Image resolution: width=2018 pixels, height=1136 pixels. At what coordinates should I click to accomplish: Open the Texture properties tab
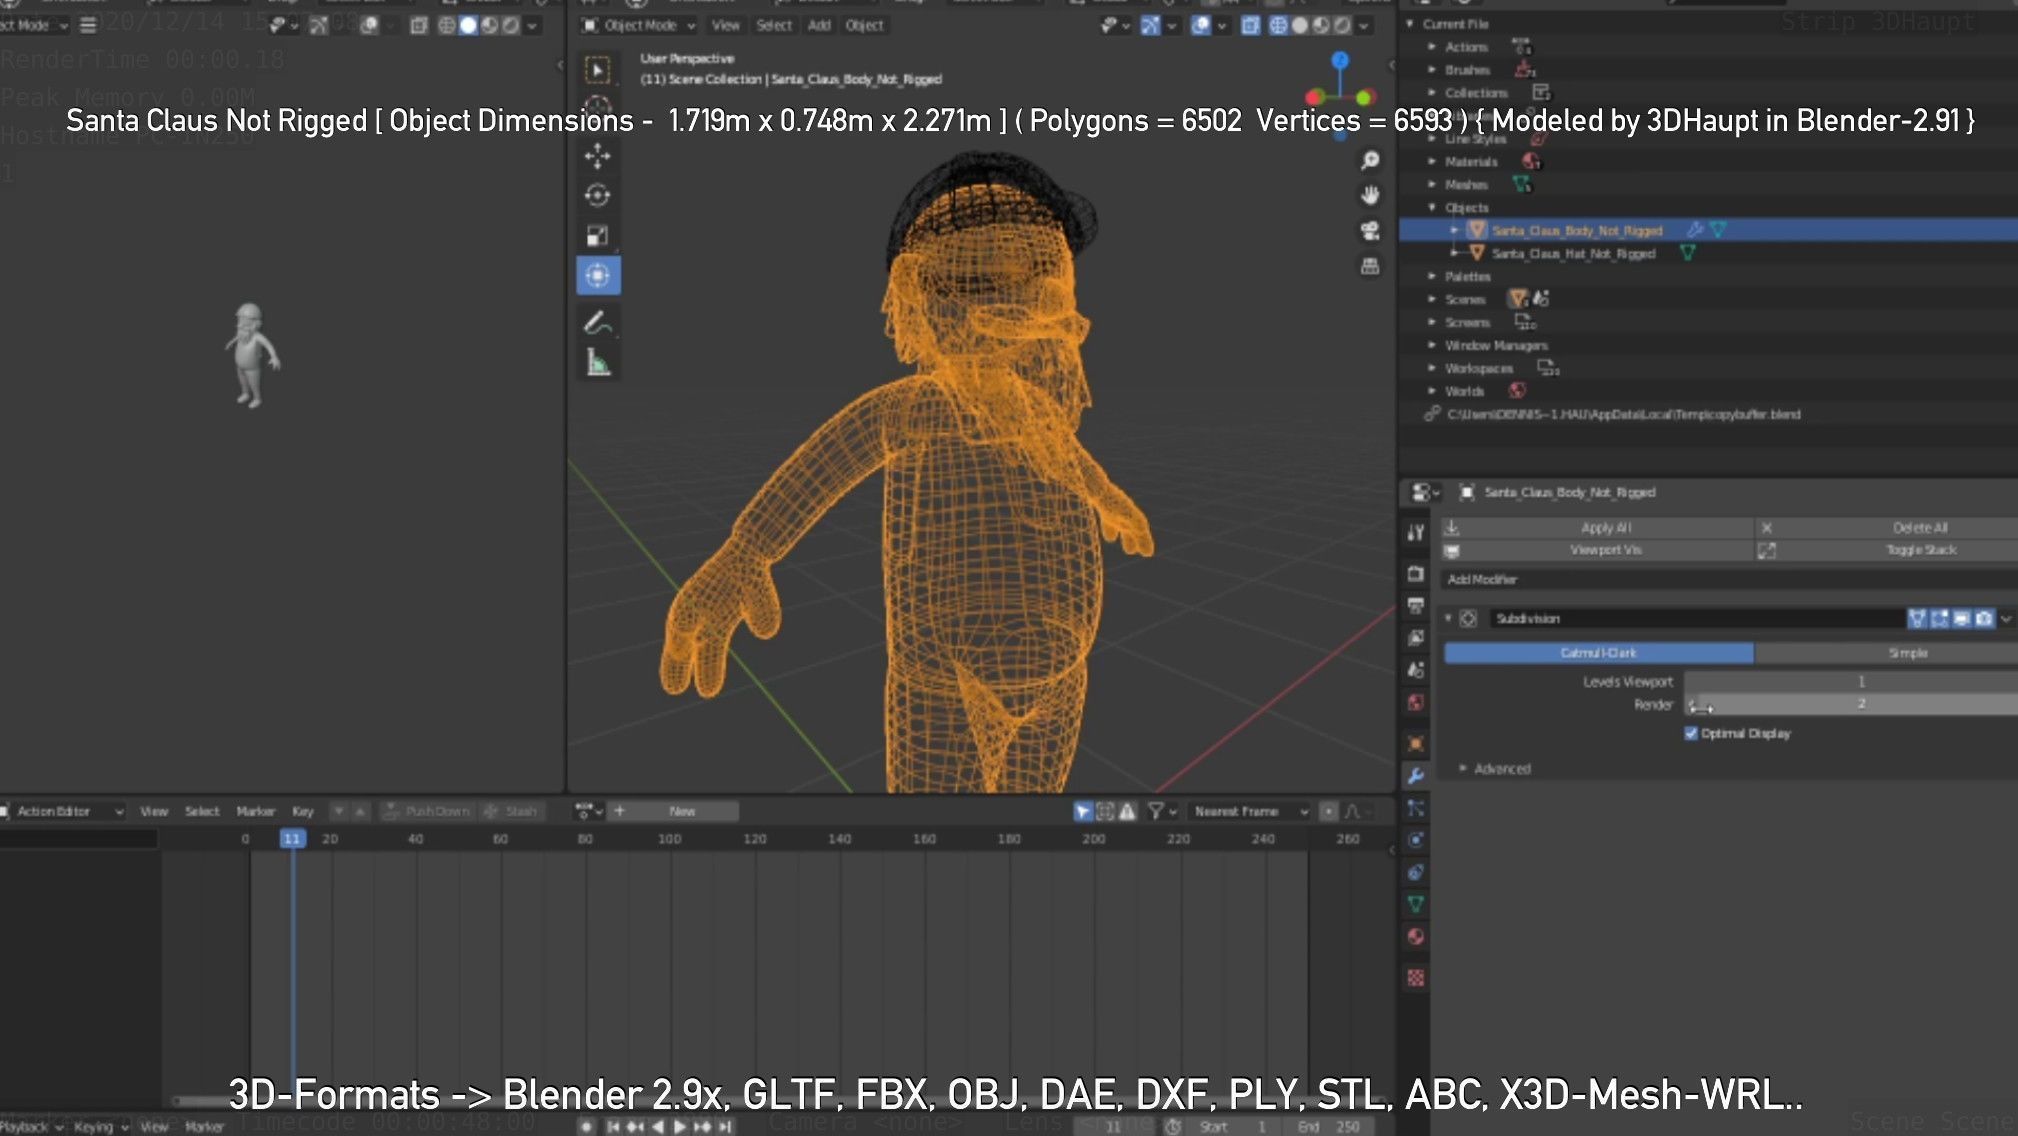(x=1415, y=978)
